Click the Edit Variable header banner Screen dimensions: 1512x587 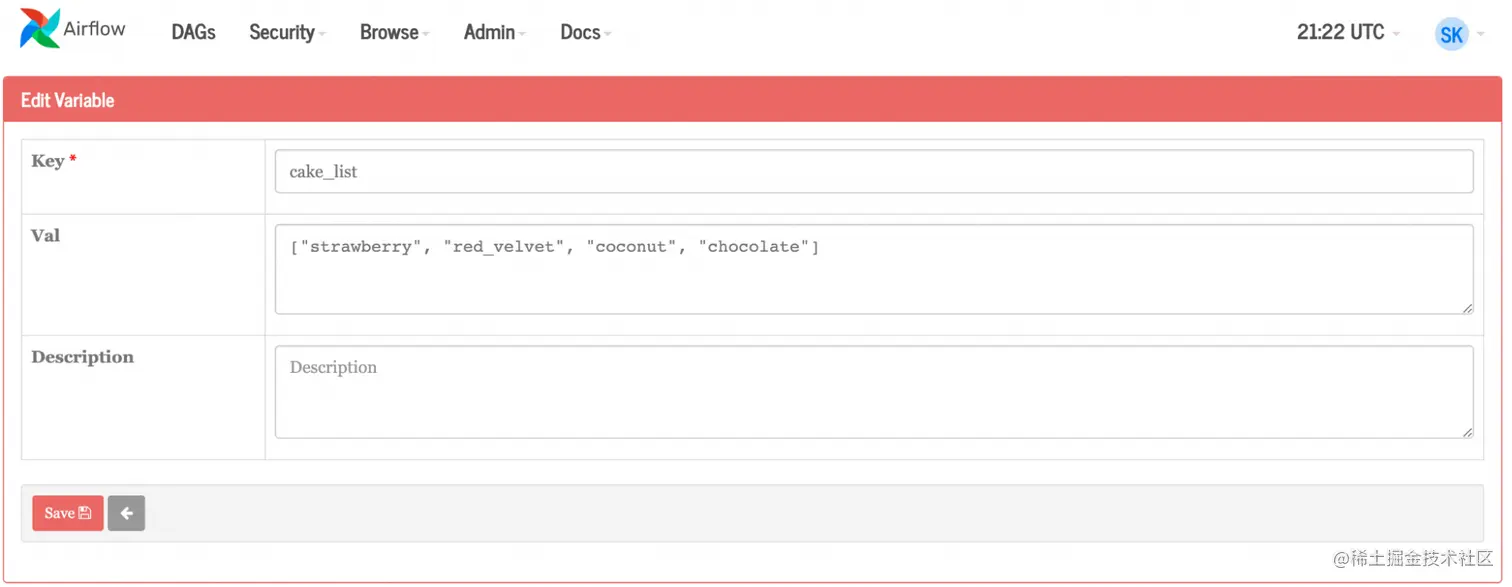[67, 99]
